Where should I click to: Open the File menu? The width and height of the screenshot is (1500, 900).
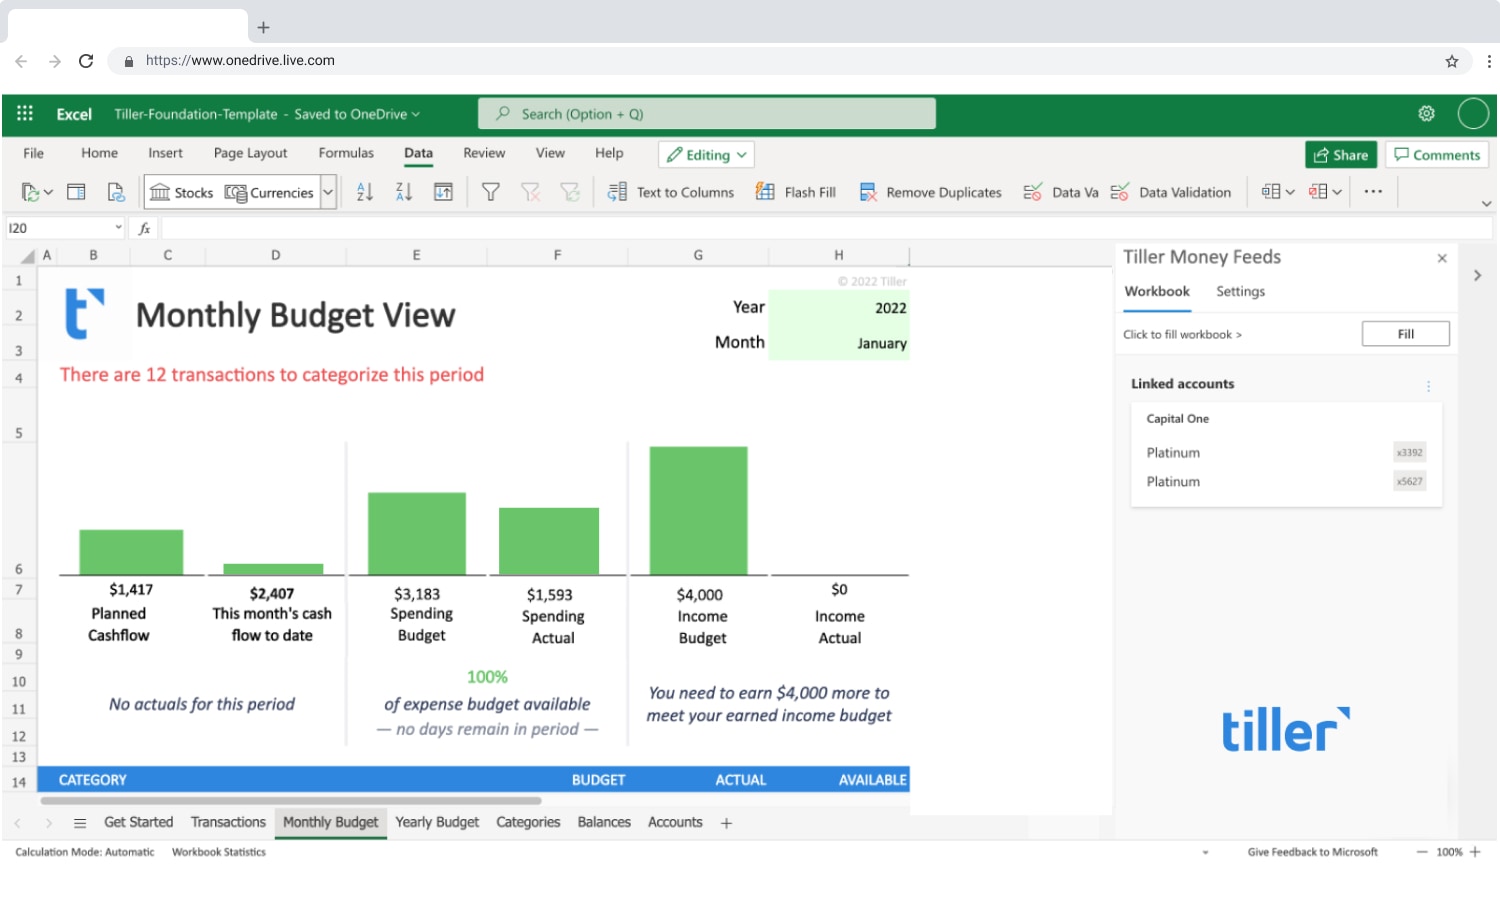click(33, 153)
